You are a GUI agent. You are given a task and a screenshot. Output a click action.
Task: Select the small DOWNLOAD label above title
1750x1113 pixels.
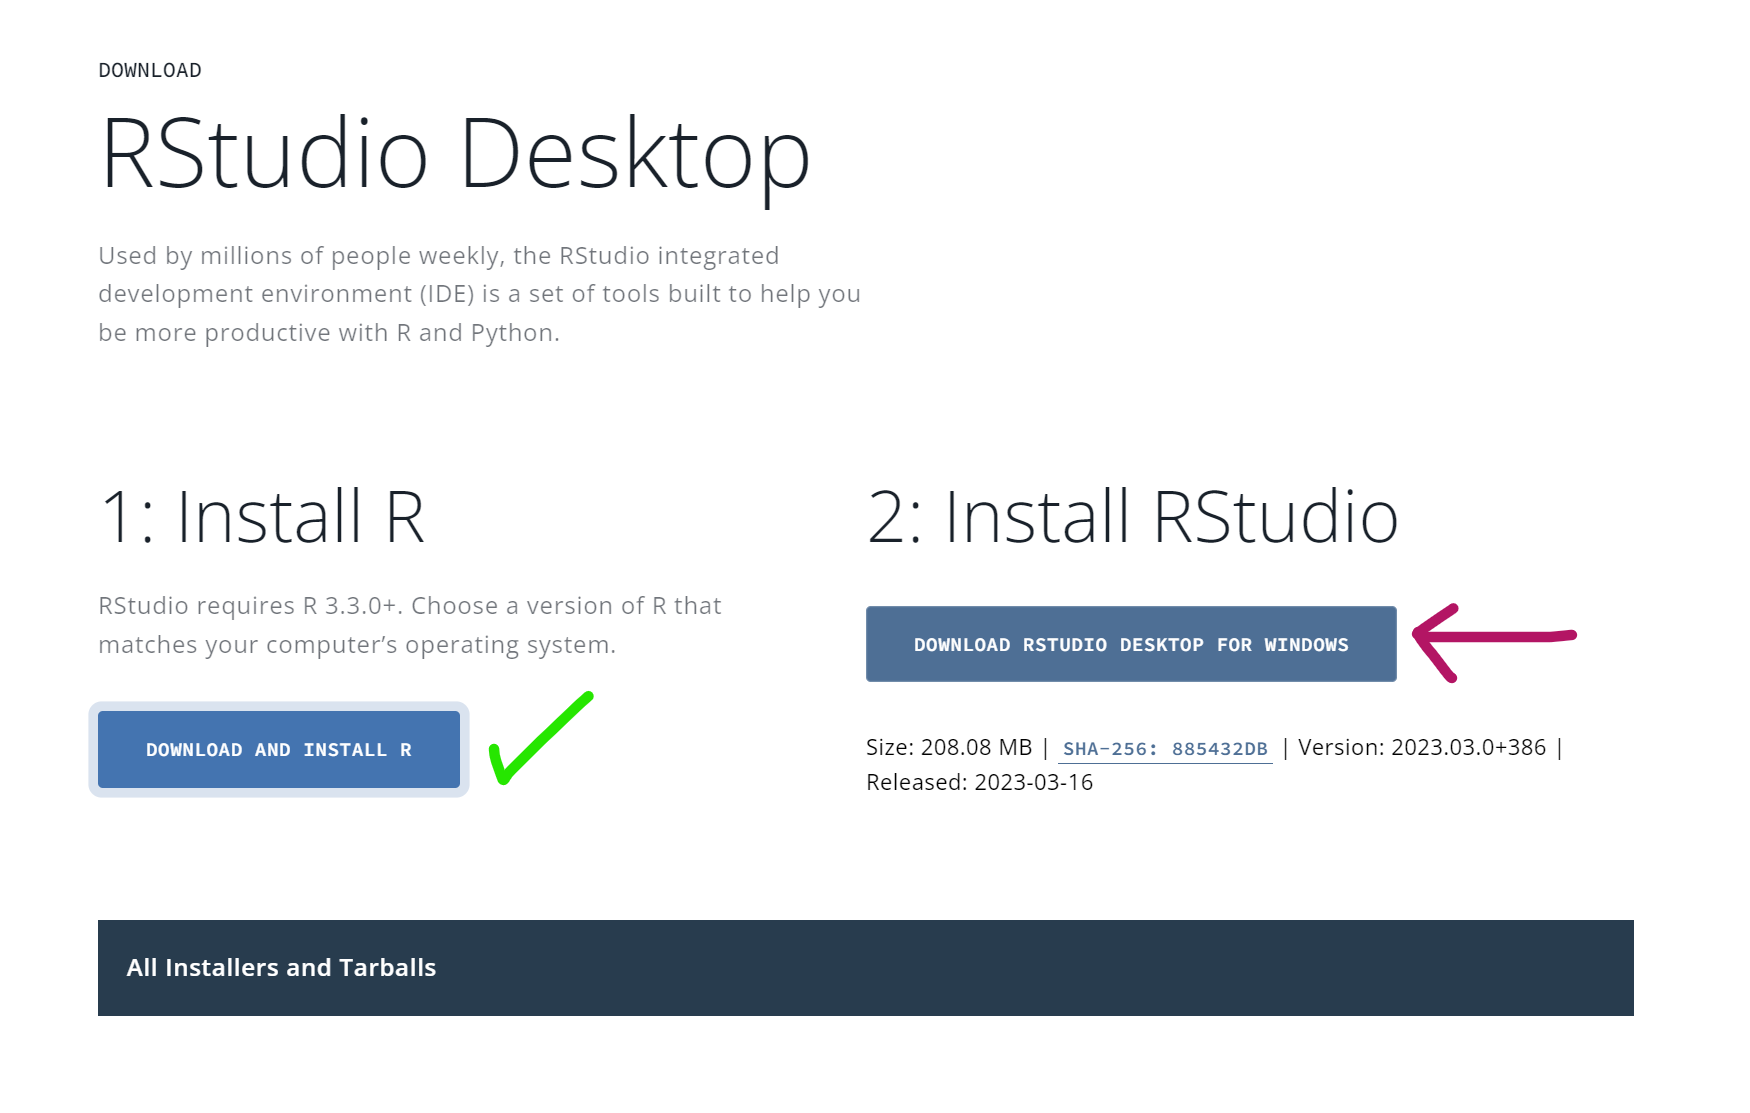pos(150,70)
